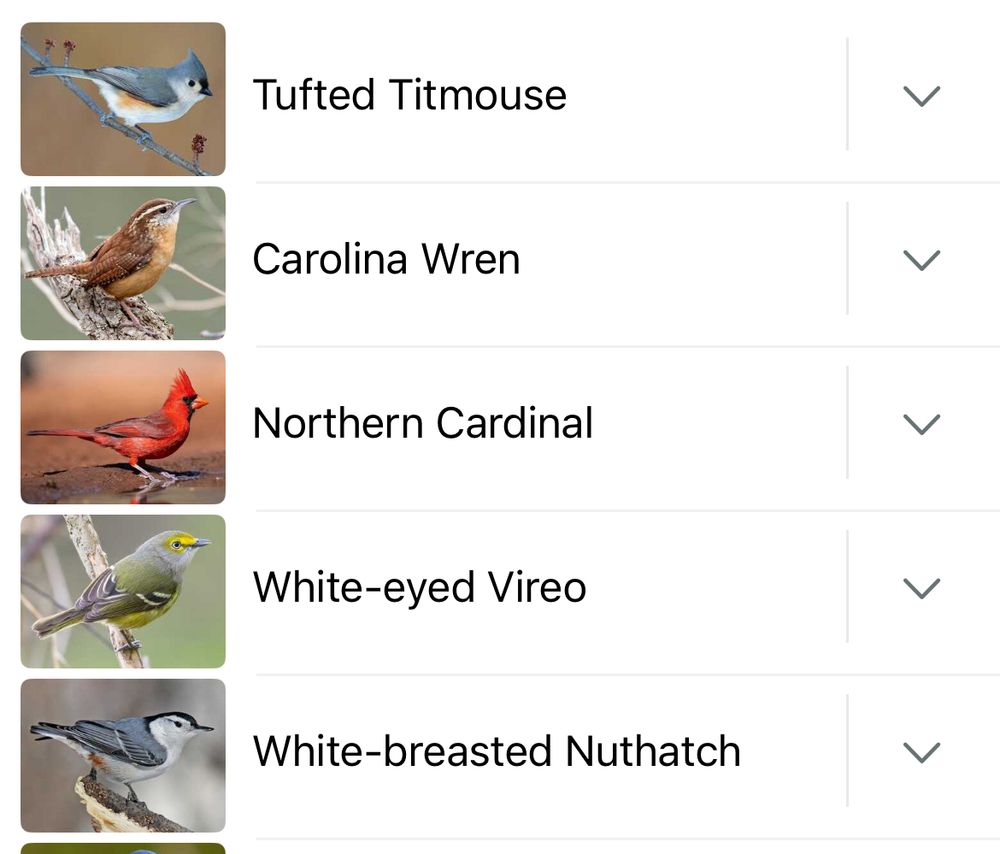Image resolution: width=1000 pixels, height=854 pixels.
Task: Expand the Tufted Titmouse row
Action: click(921, 95)
